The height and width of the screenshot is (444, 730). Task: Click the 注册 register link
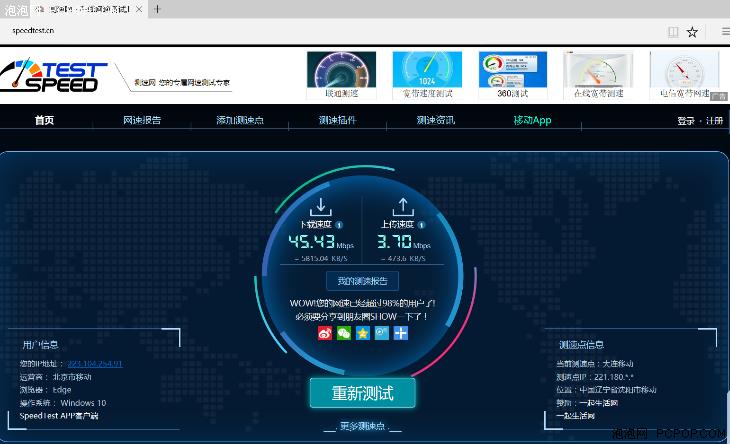point(715,121)
